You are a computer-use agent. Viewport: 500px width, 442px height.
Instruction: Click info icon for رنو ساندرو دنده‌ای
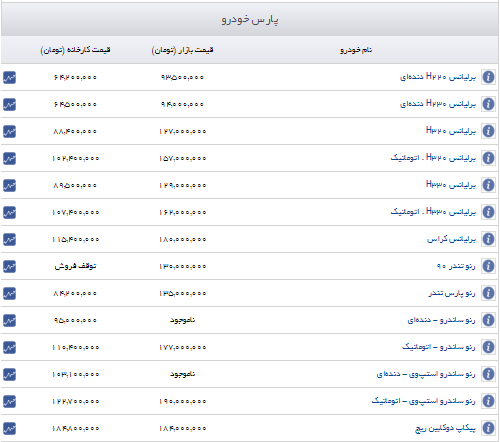click(488, 320)
